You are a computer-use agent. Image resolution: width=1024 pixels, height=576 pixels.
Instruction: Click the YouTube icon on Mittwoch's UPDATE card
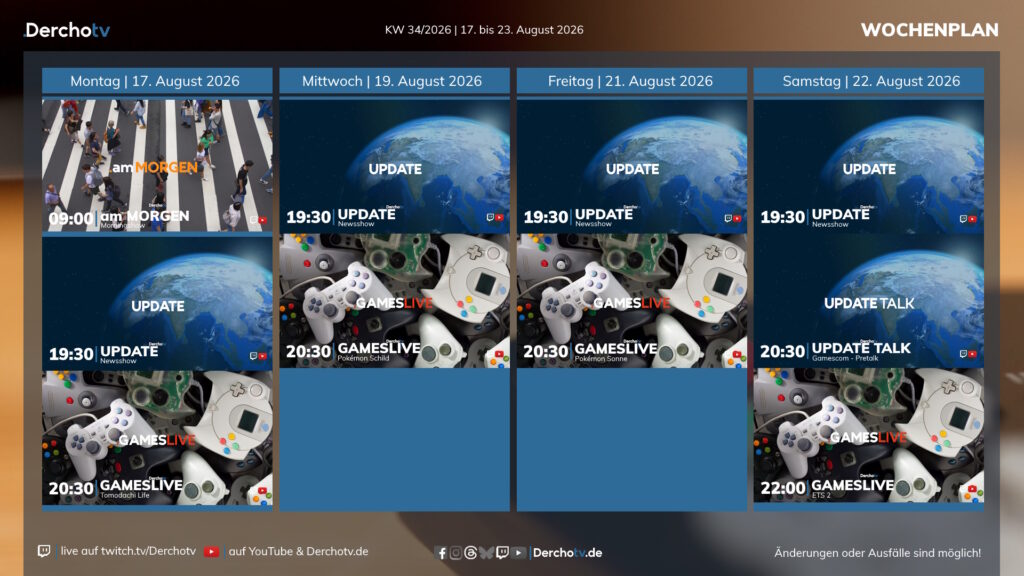(500, 217)
